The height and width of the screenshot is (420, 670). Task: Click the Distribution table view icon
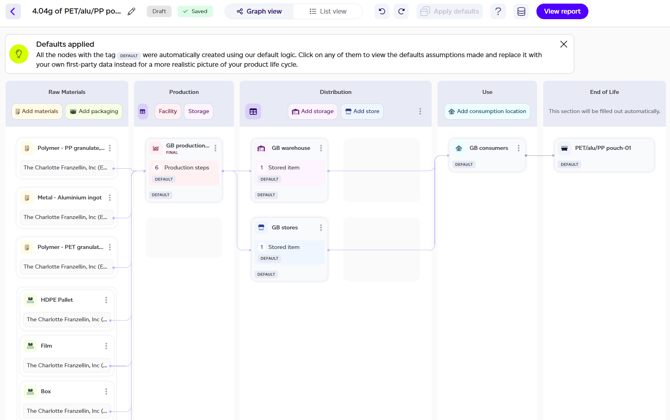pos(253,112)
